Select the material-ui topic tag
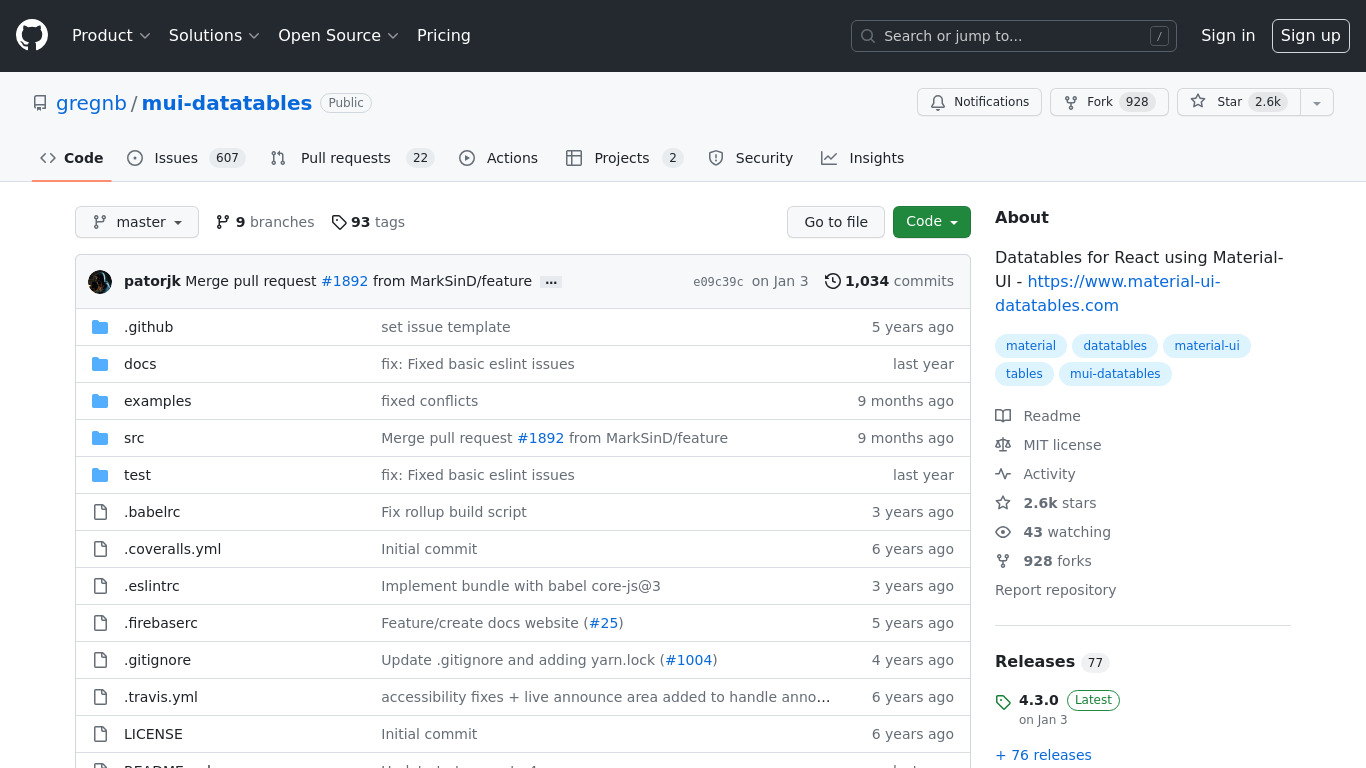The height and width of the screenshot is (768, 1366). tap(1207, 346)
